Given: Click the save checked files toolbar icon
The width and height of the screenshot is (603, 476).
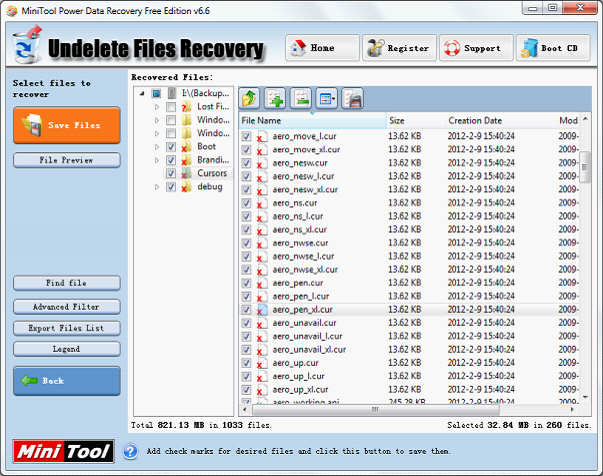Looking at the screenshot, I should point(352,99).
